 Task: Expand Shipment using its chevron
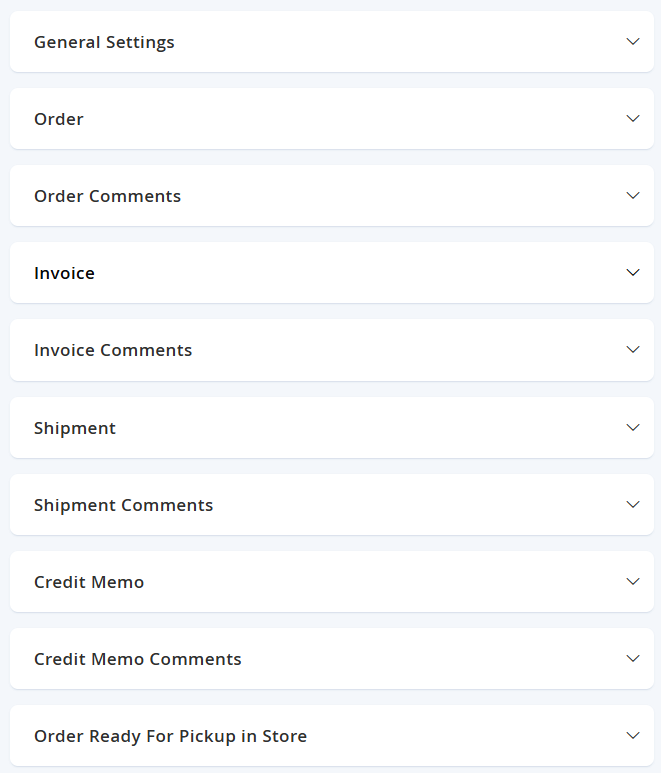(632, 427)
